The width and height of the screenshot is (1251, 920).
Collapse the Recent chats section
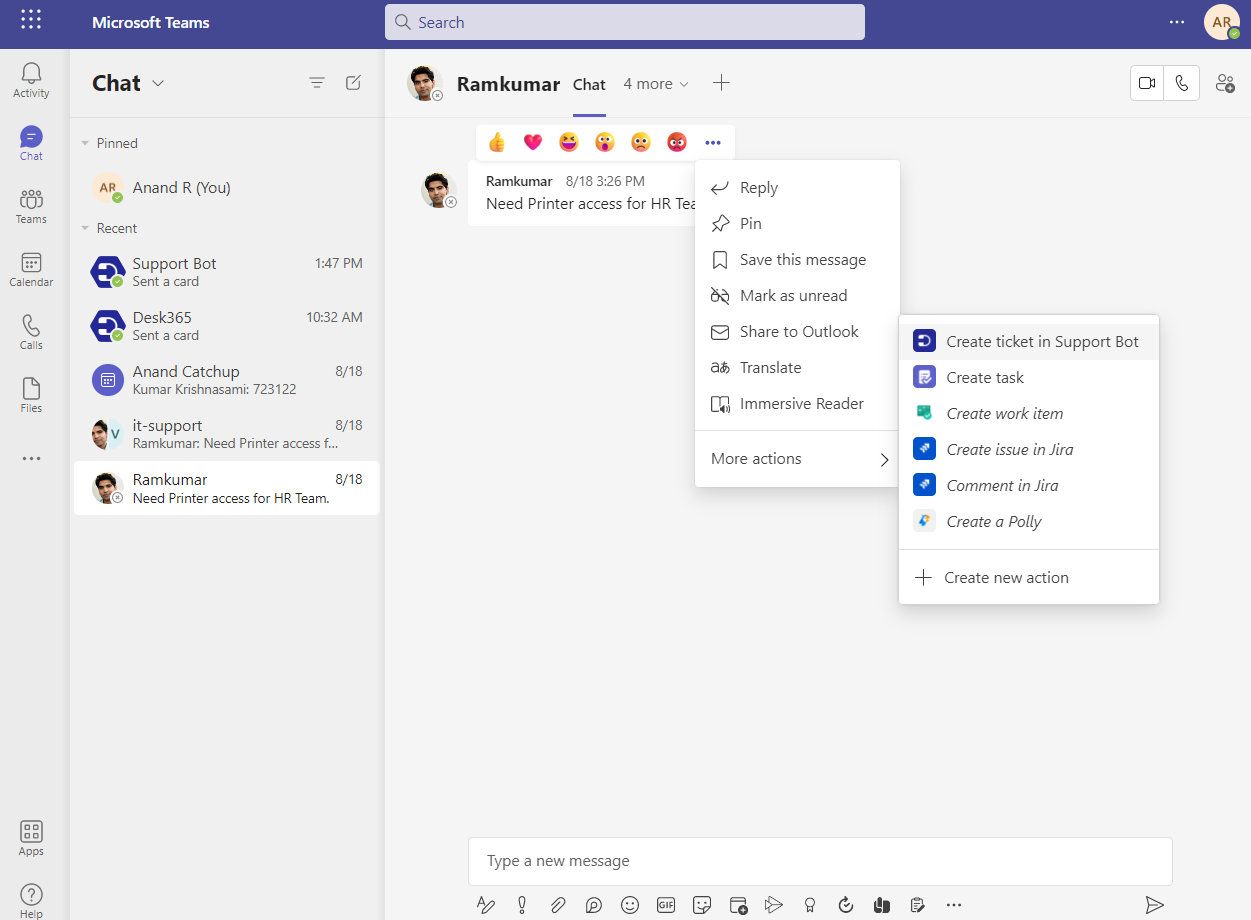pyautogui.click(x=86, y=228)
